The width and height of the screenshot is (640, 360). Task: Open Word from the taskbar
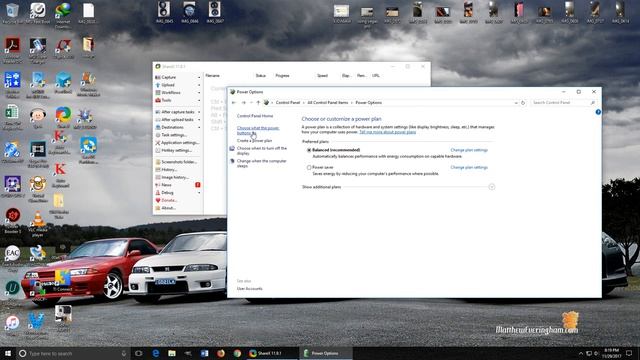(204, 353)
